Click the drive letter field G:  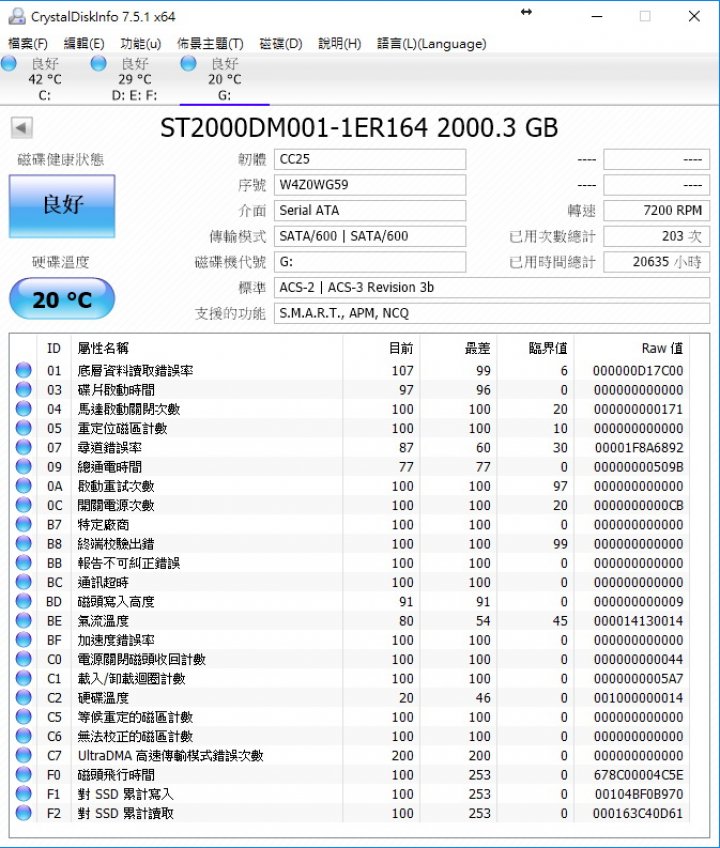tap(370, 262)
